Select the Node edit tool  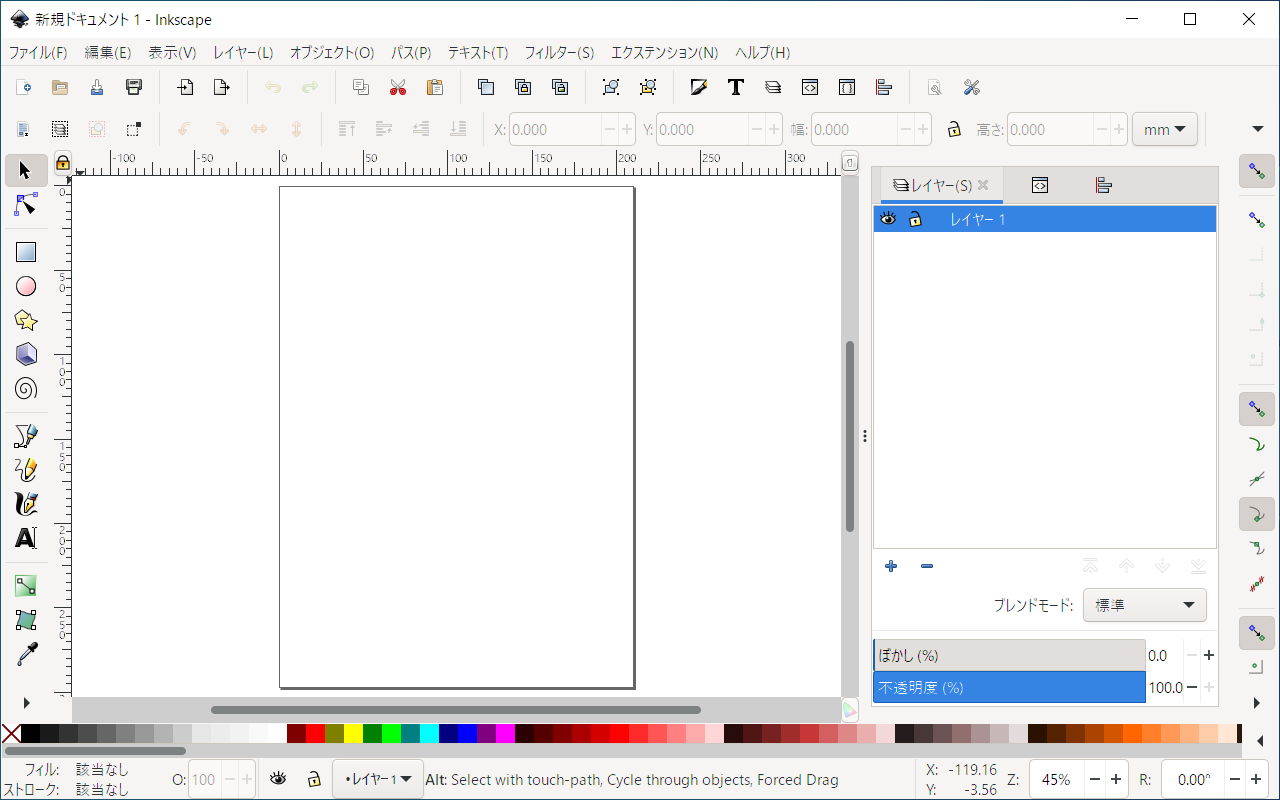pos(26,205)
